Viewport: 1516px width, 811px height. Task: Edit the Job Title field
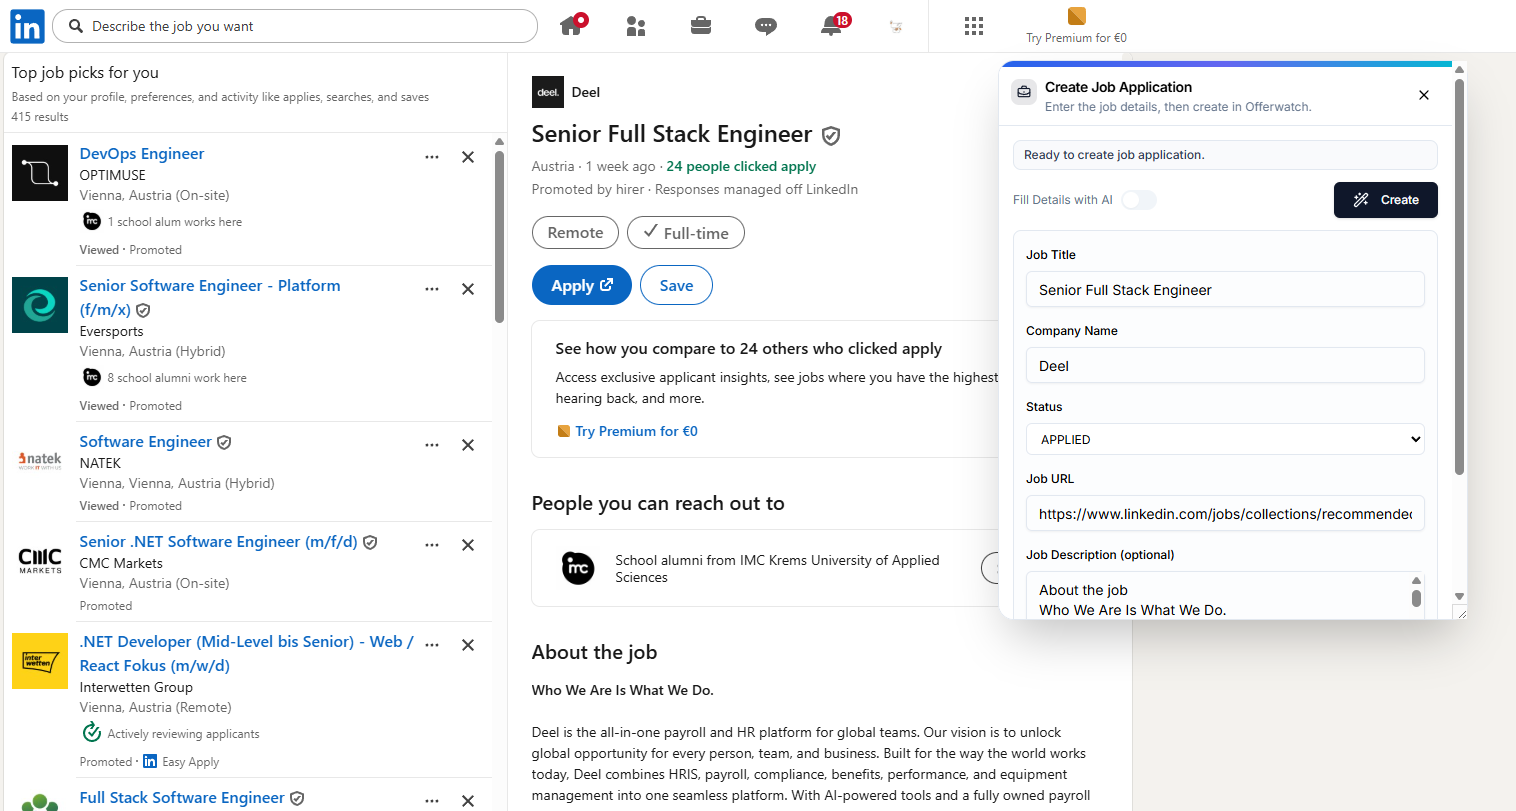(x=1225, y=290)
